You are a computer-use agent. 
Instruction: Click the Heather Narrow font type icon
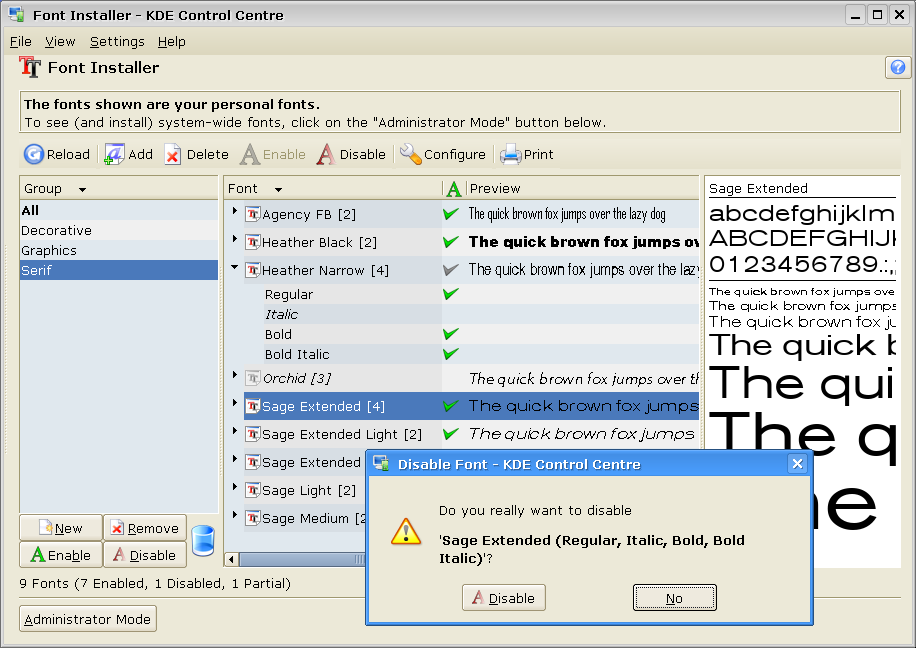click(x=252, y=270)
